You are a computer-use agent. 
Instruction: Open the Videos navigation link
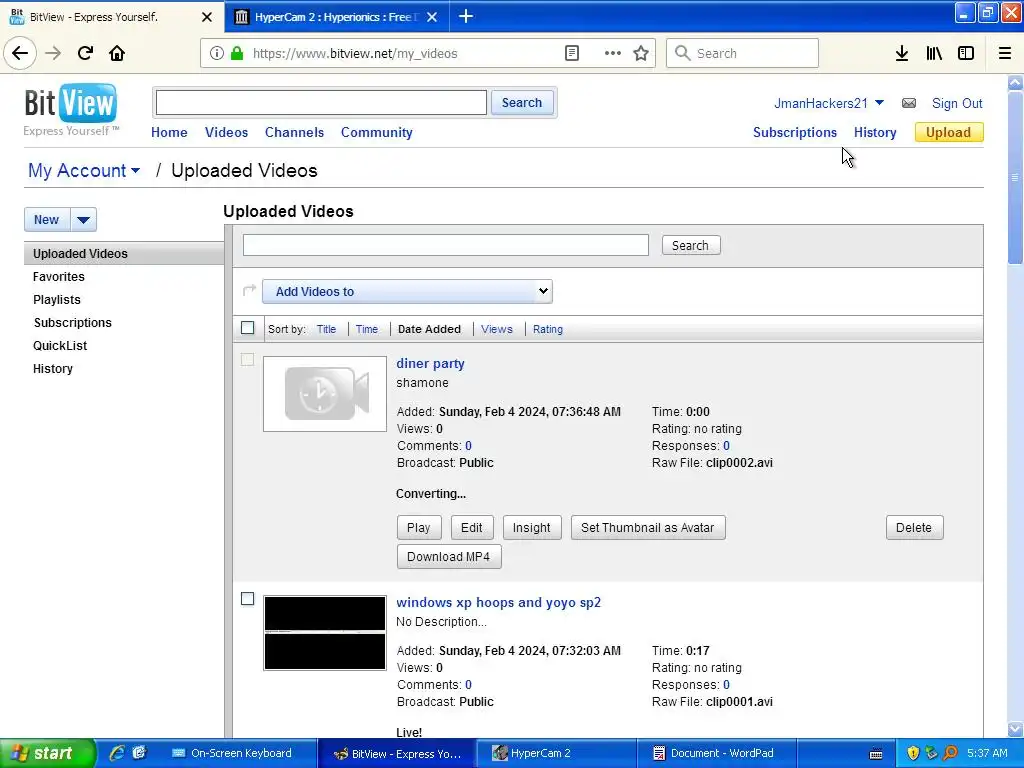226,133
